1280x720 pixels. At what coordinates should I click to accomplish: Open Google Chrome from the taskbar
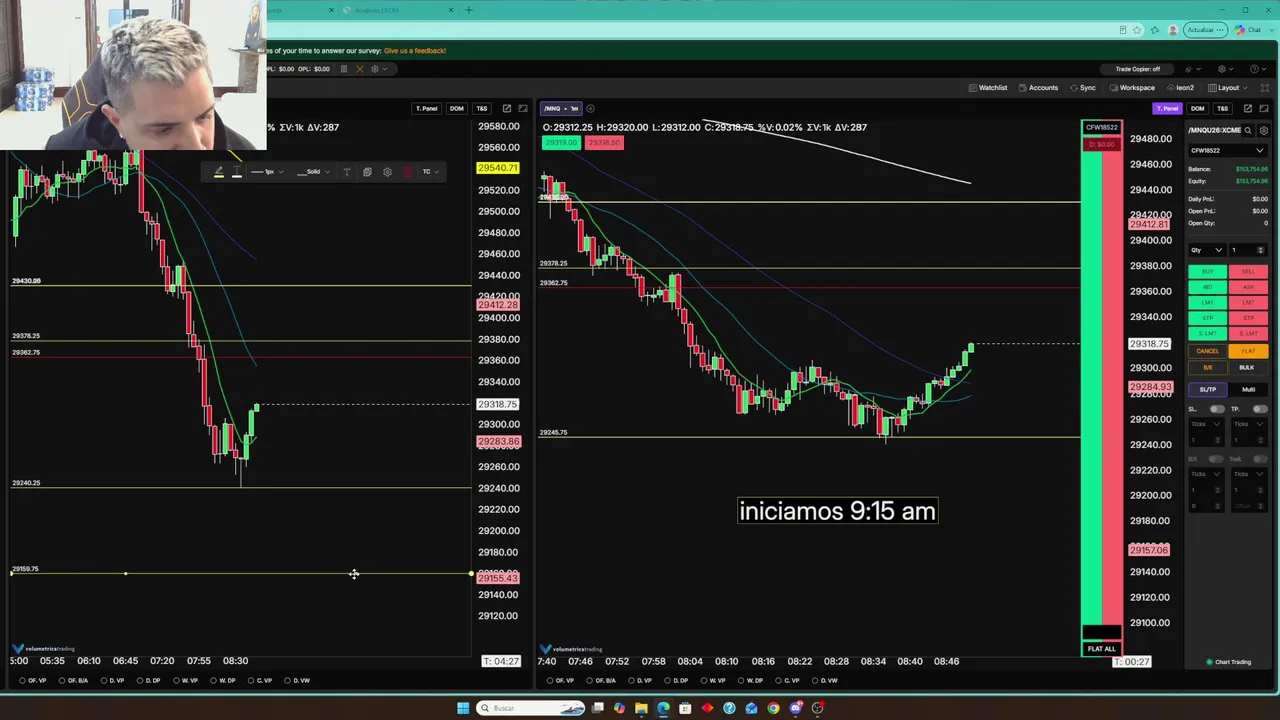pos(773,708)
